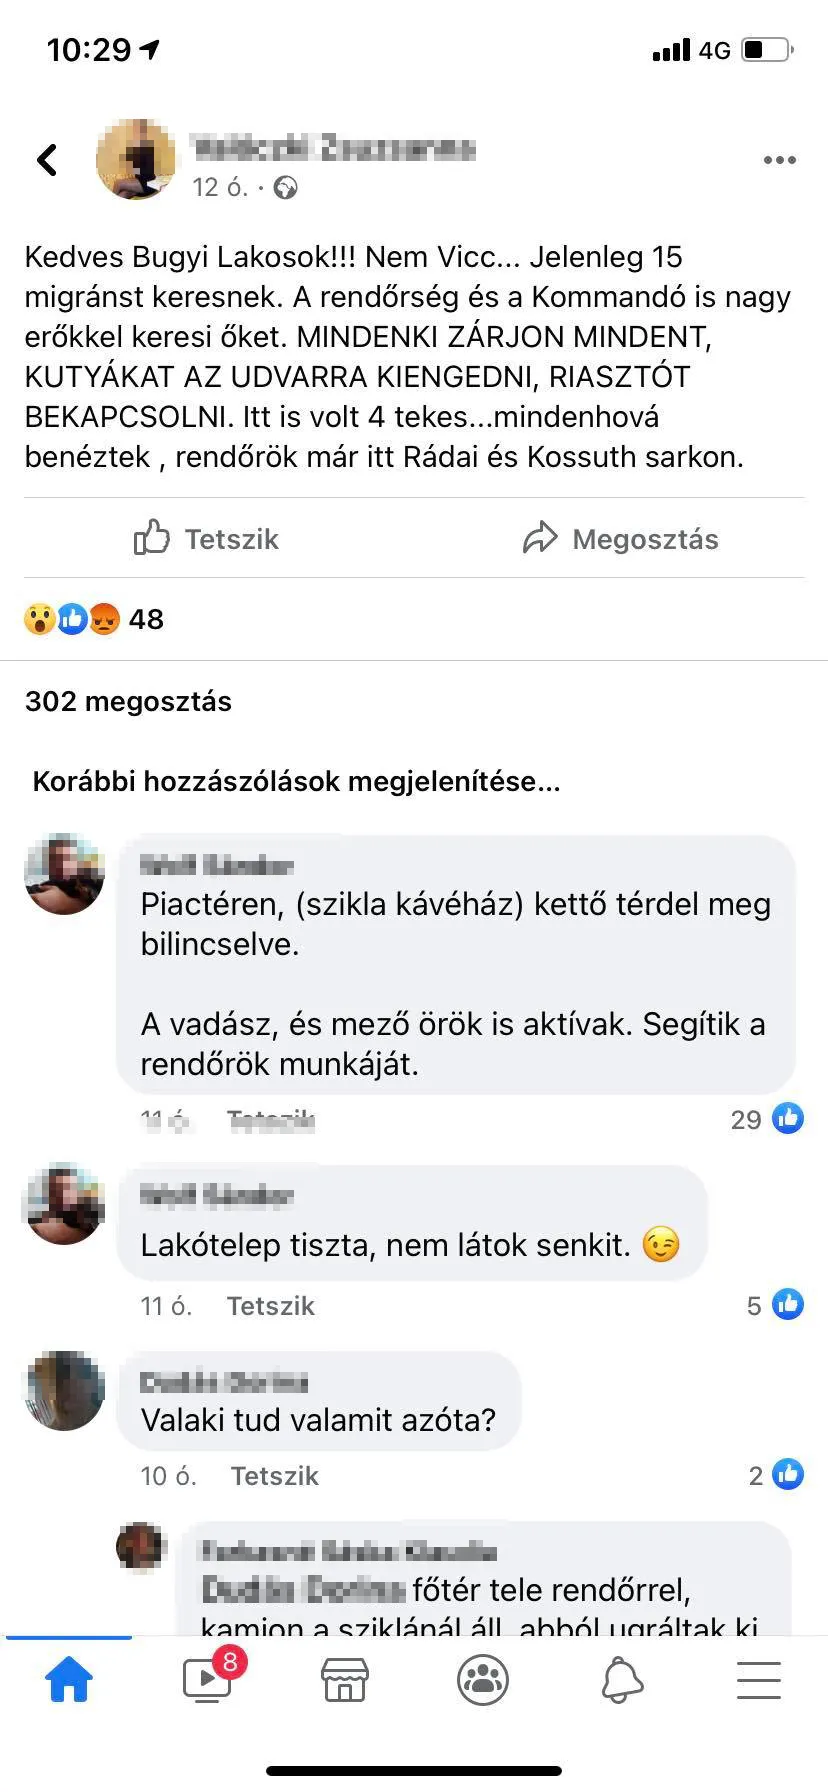Open the Groups icon in bottom bar

tap(483, 1680)
